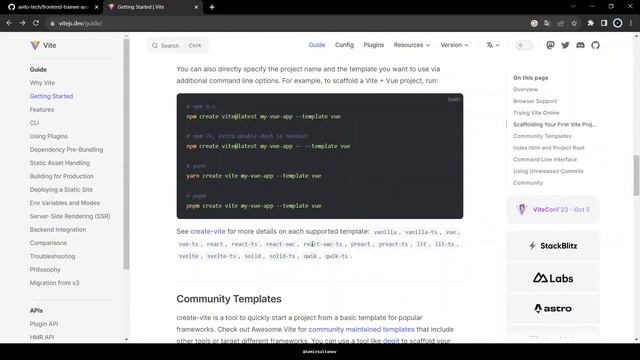Open Deploying a Static Site item
The image size is (640, 360).
pyautogui.click(x=61, y=189)
